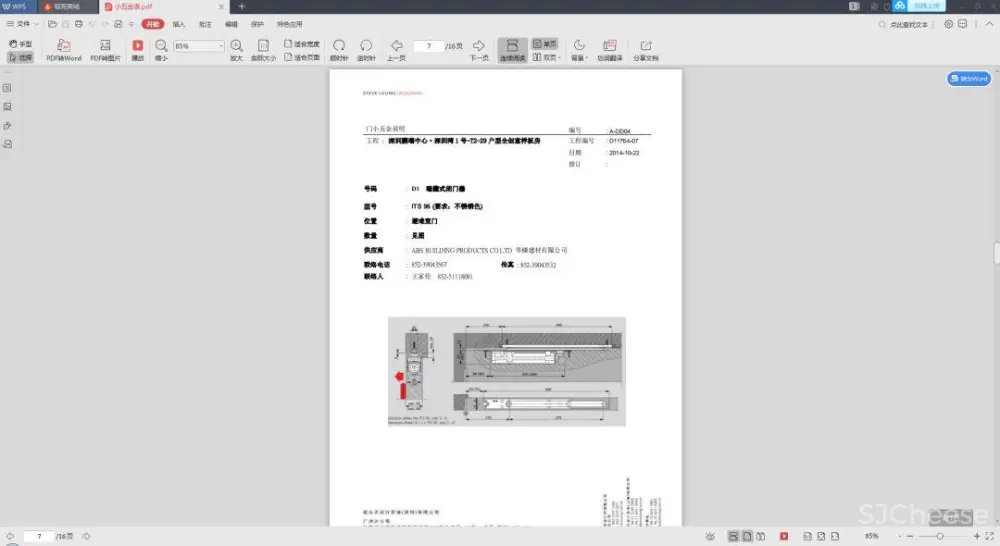Rotate page clockwise (顺时针)

[339, 50]
